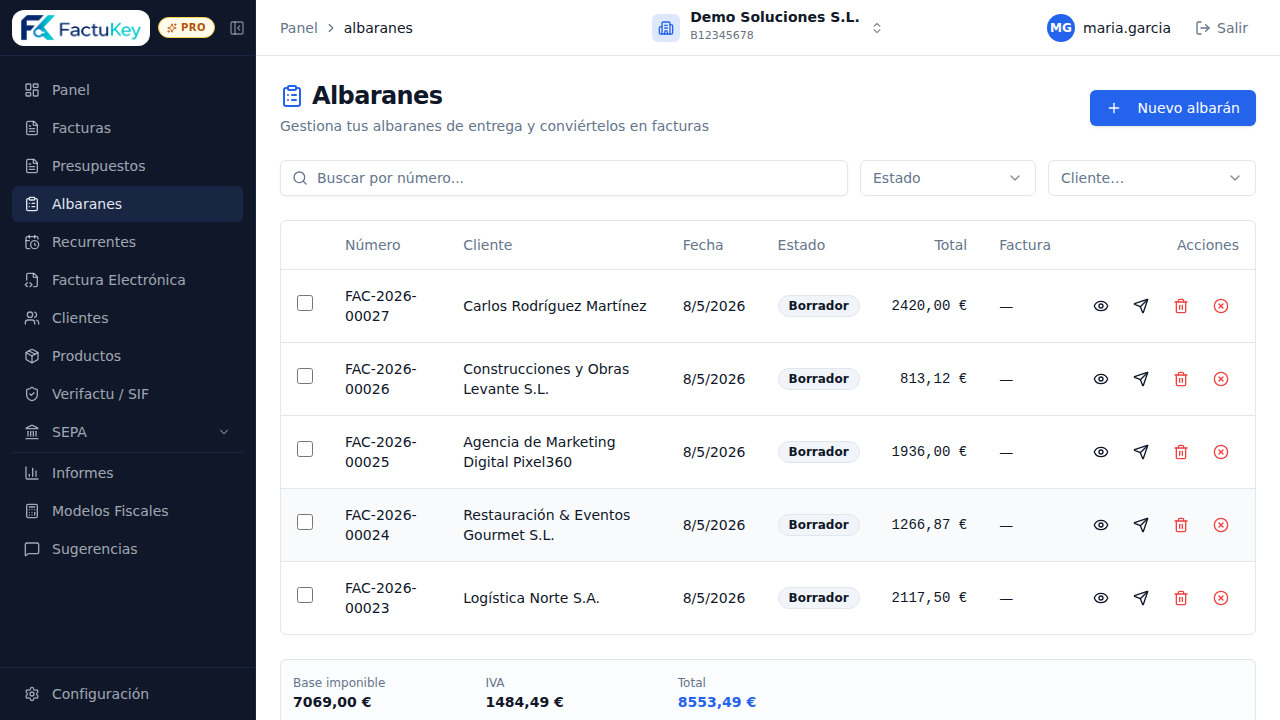Screen dimensions: 1280x720
Task: Open Presupuestos in the sidebar
Action: (127, 166)
